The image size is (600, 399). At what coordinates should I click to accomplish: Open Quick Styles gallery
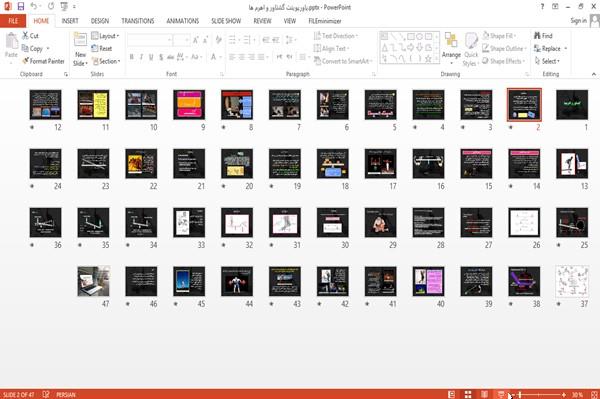(x=471, y=49)
